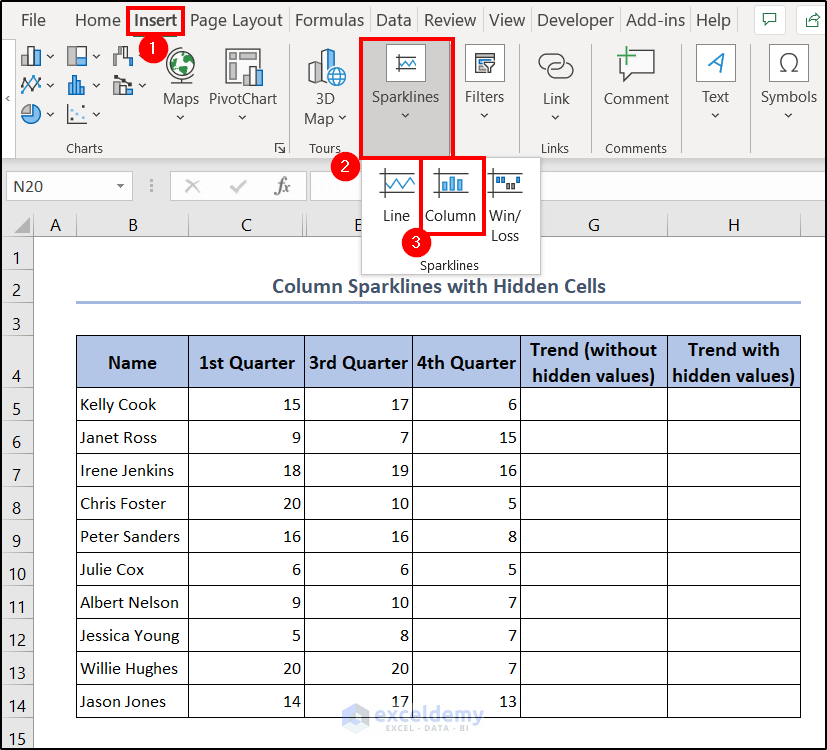Click cell containing Kelly Cook
The height and width of the screenshot is (750, 827).
(132, 405)
